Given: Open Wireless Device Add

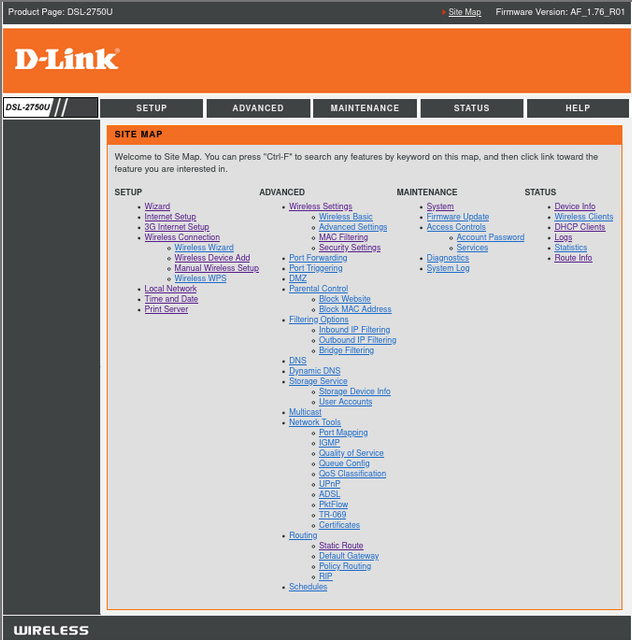Looking at the screenshot, I should [212, 258].
